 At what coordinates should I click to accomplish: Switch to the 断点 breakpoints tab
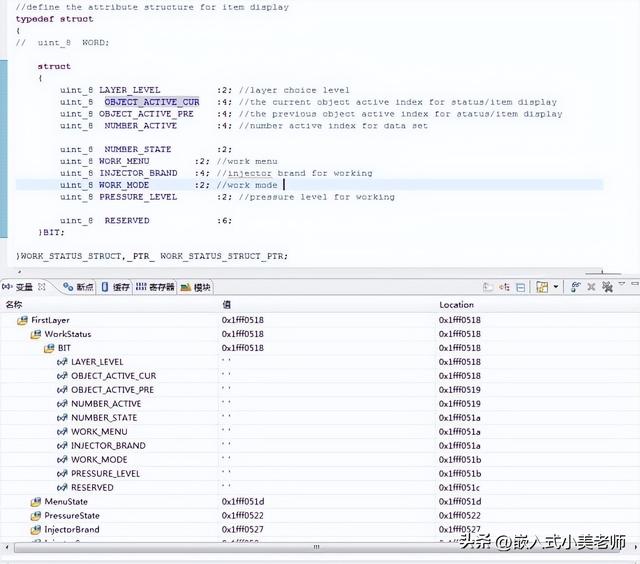point(78,287)
